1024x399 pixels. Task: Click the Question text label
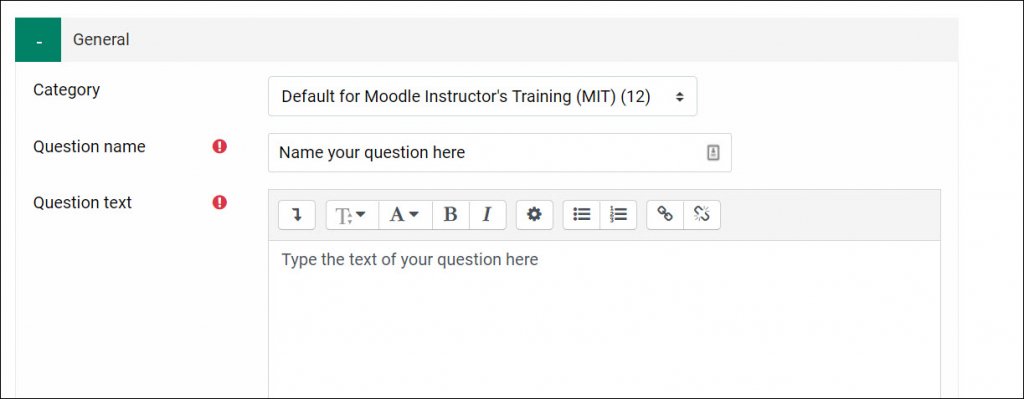click(x=82, y=202)
